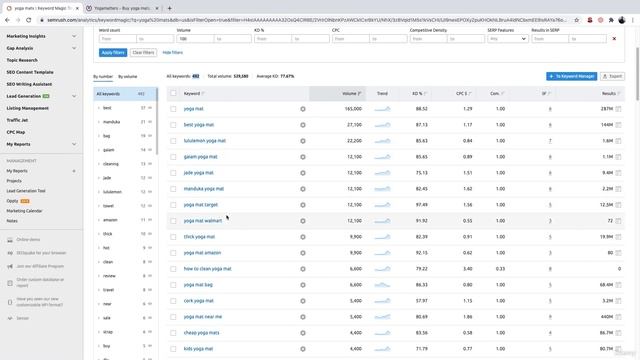Show the eye icon for best group
This screenshot has height=360, width=640.
point(150,108)
